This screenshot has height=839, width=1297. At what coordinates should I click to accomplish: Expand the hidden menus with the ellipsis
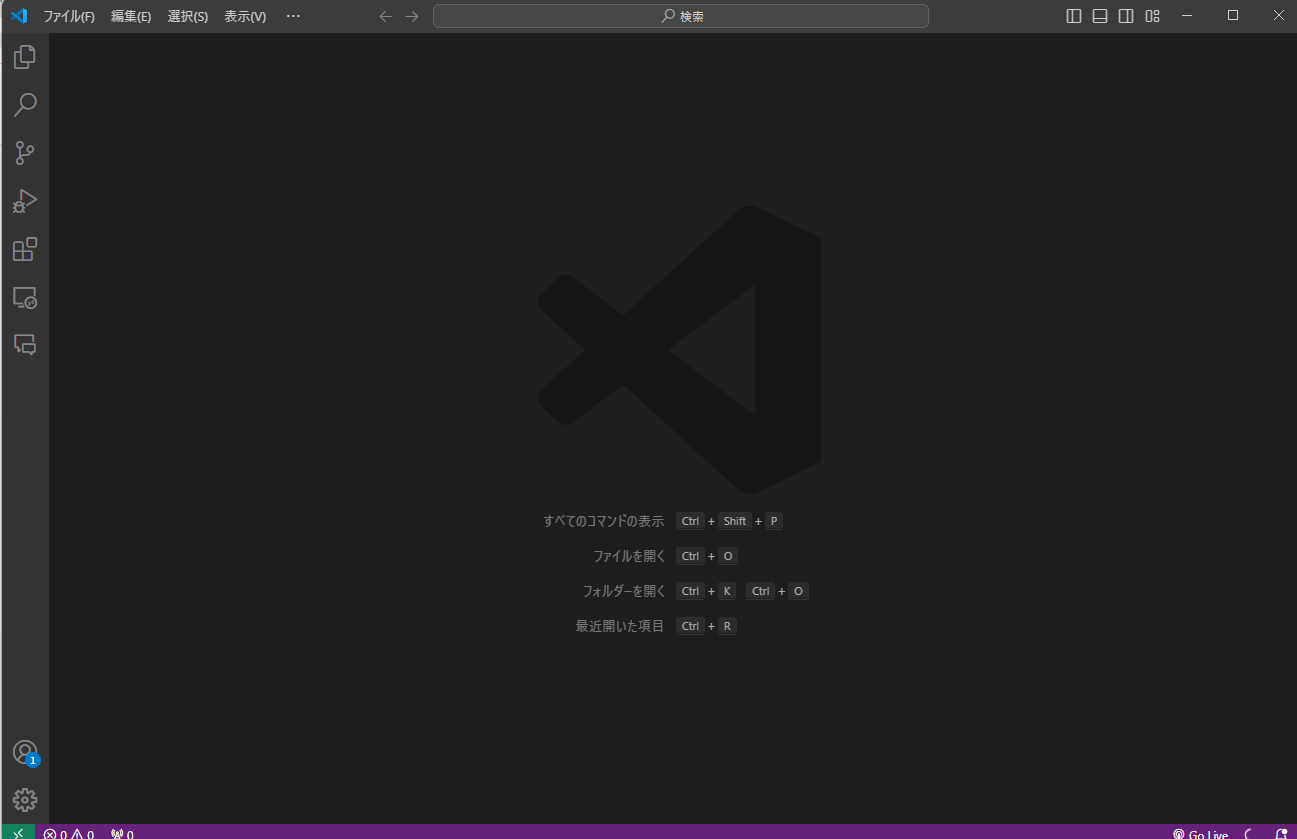pyautogui.click(x=293, y=16)
